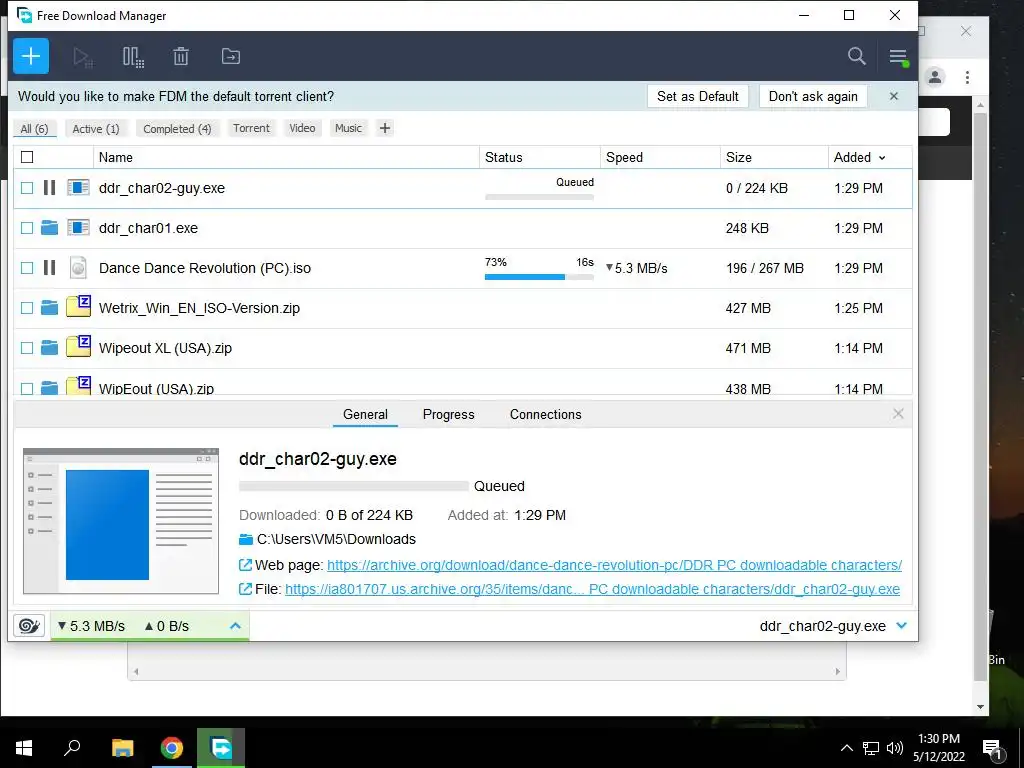Viewport: 1024px width, 768px height.
Task: Select the Torrent filter tab
Action: [x=251, y=128]
